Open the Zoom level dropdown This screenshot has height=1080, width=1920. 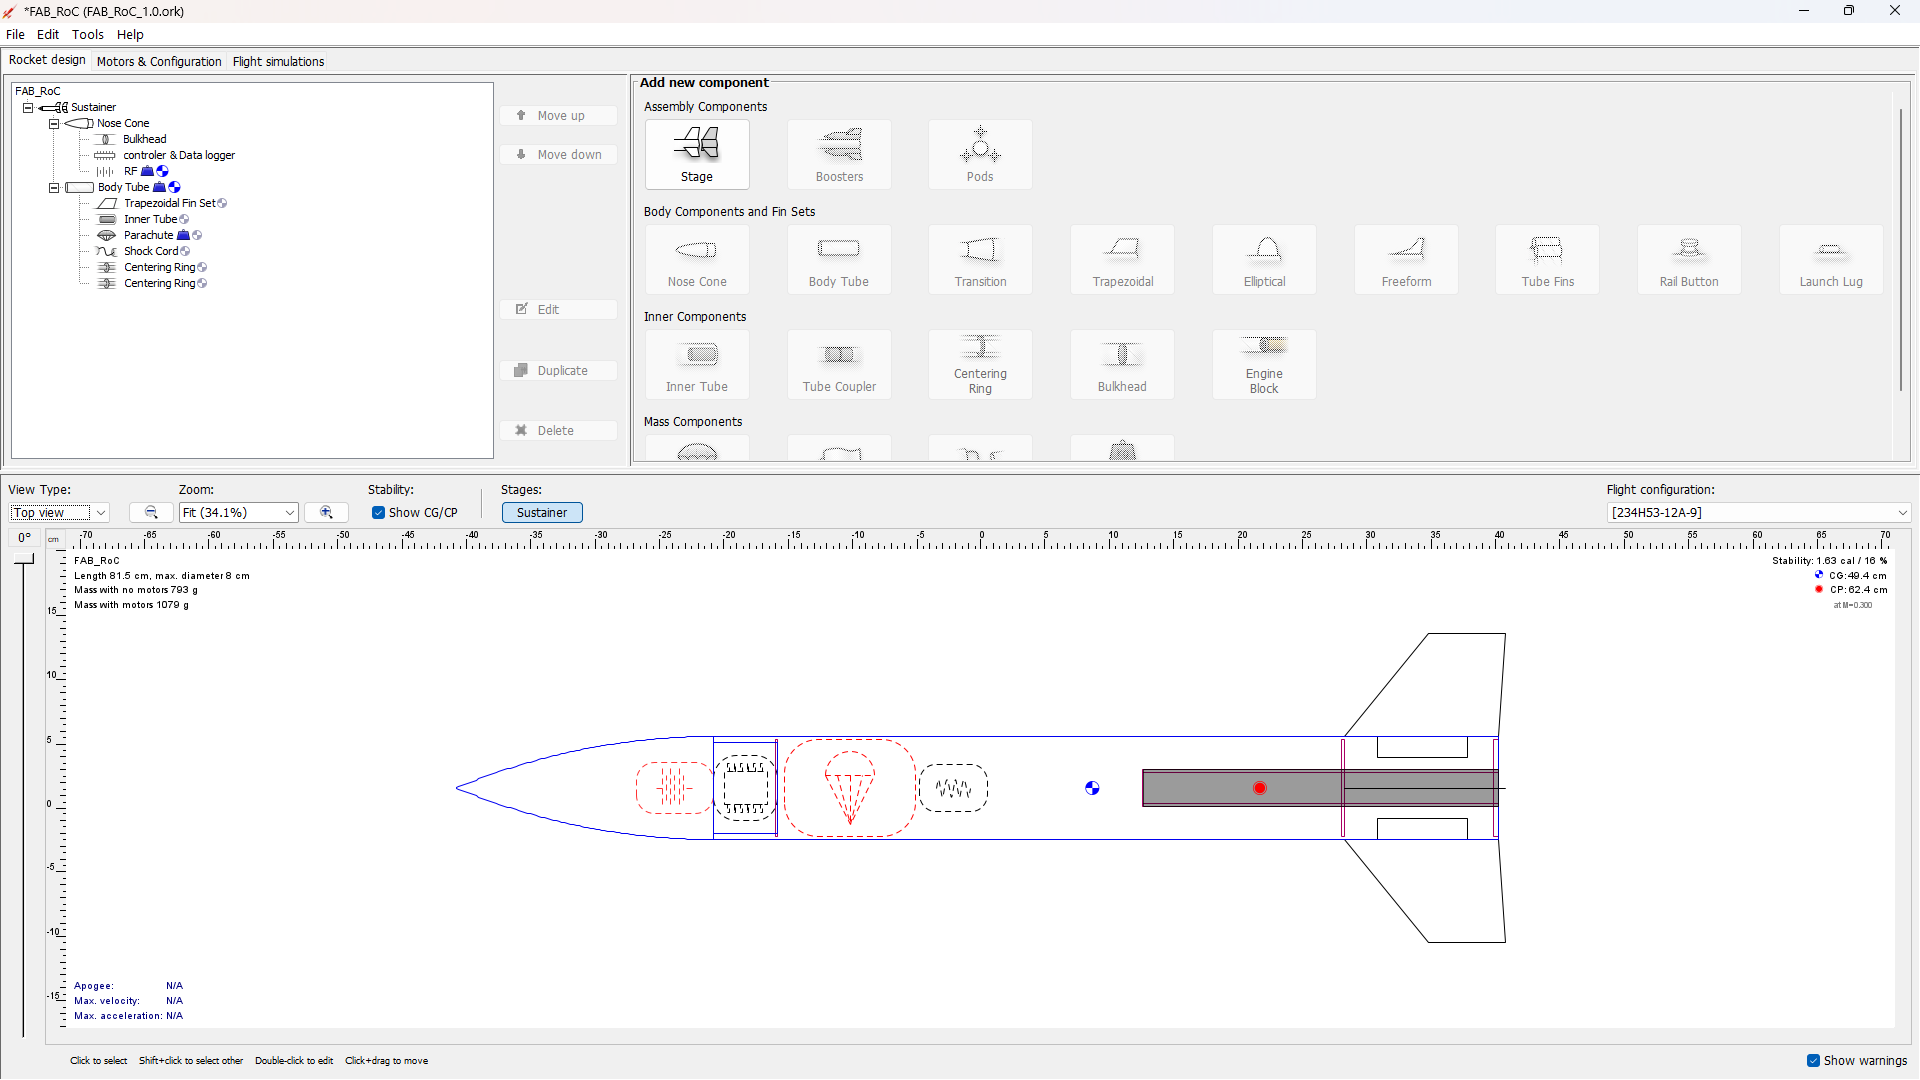[x=238, y=512]
